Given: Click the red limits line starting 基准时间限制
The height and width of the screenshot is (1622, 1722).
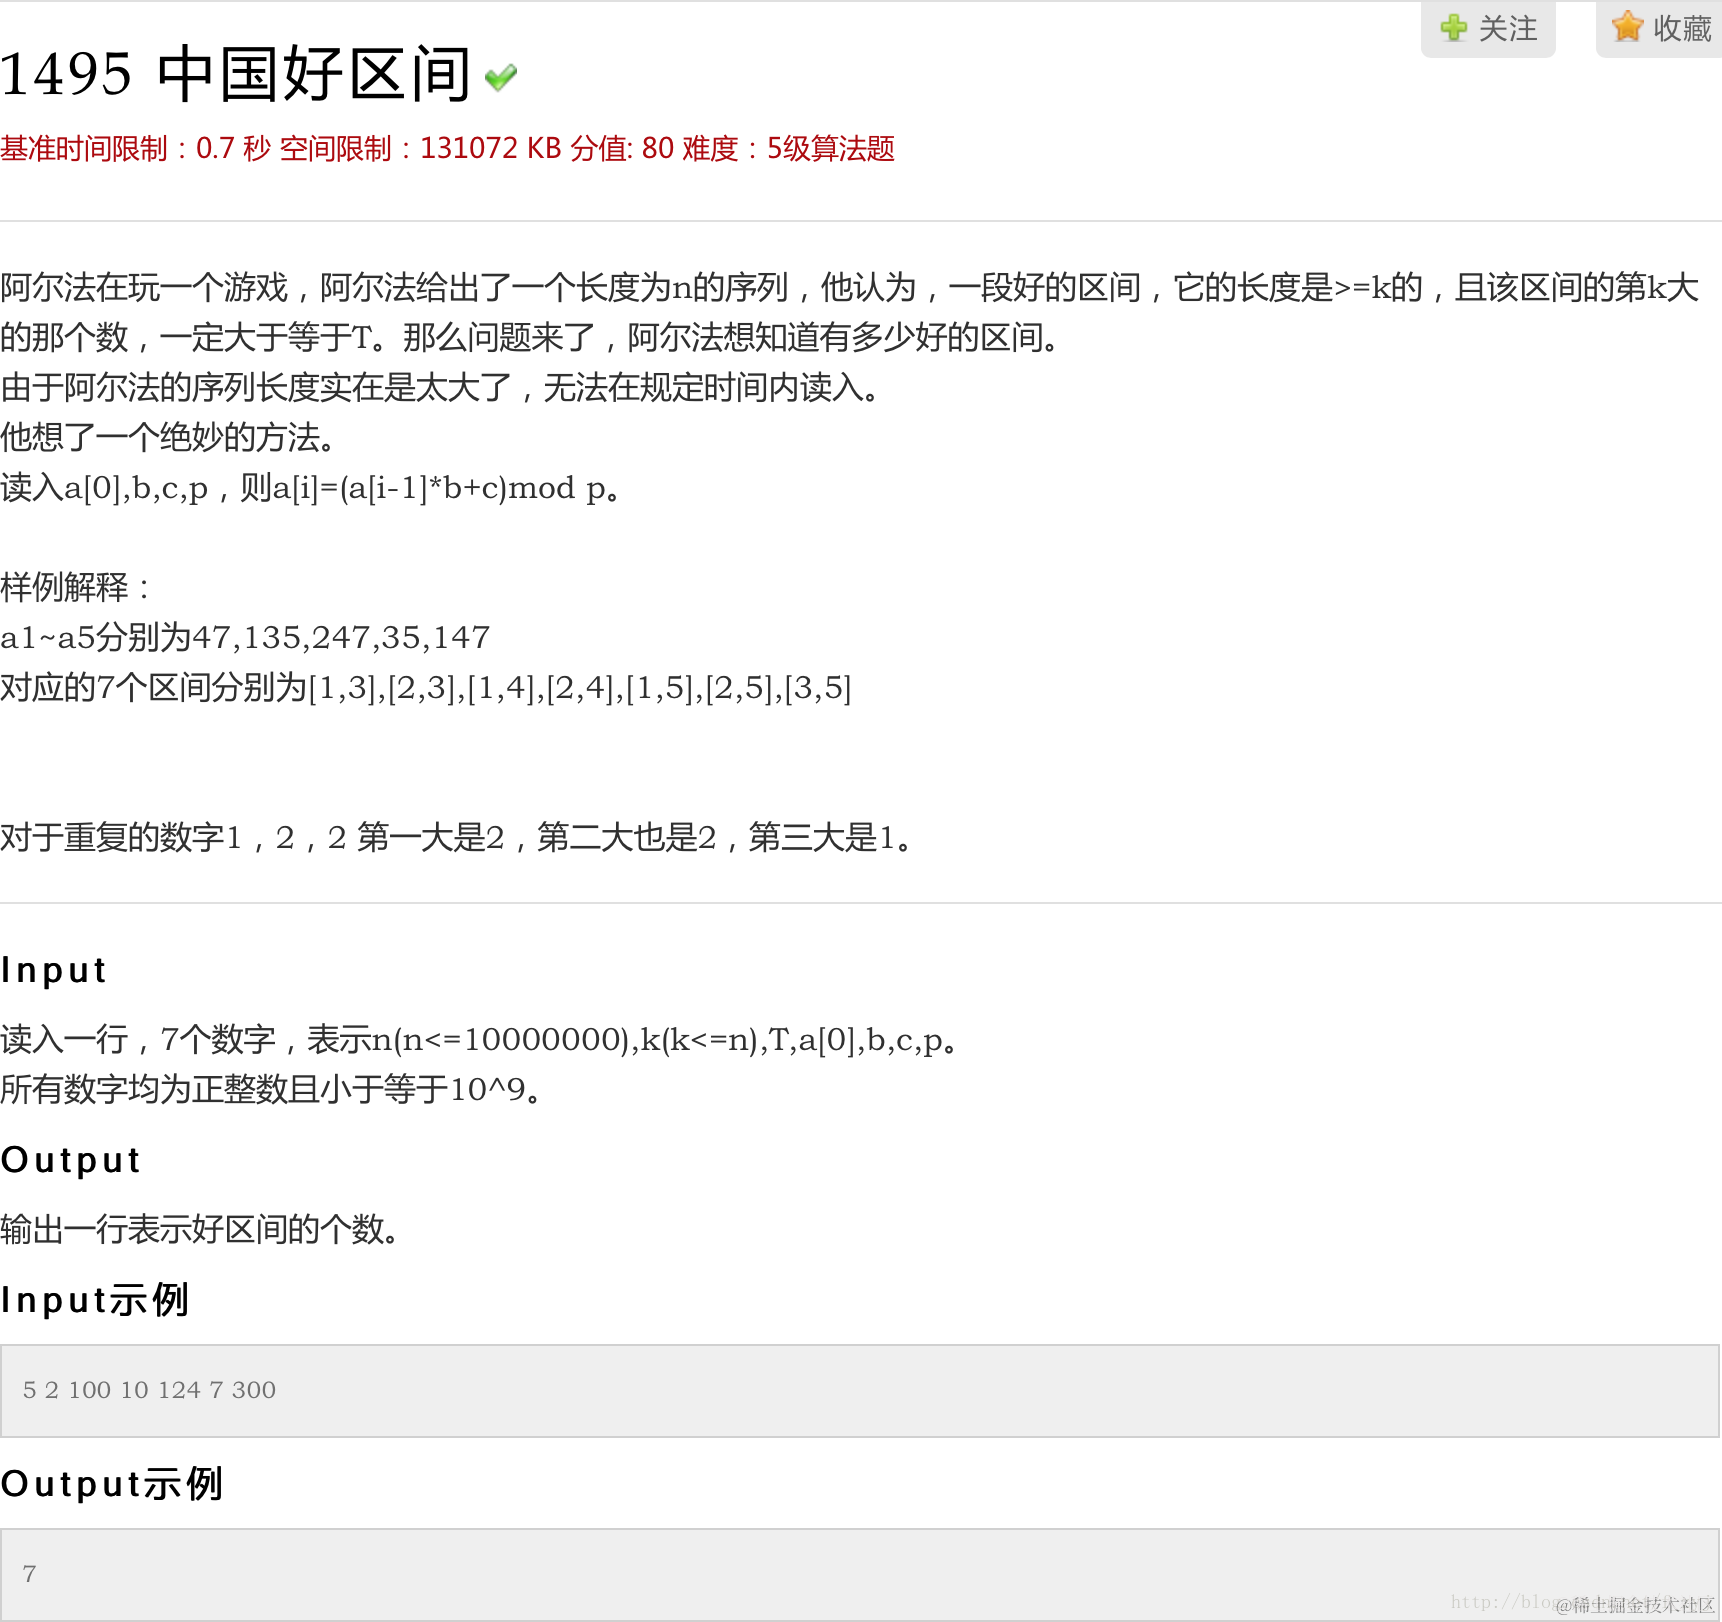Looking at the screenshot, I should [x=447, y=148].
